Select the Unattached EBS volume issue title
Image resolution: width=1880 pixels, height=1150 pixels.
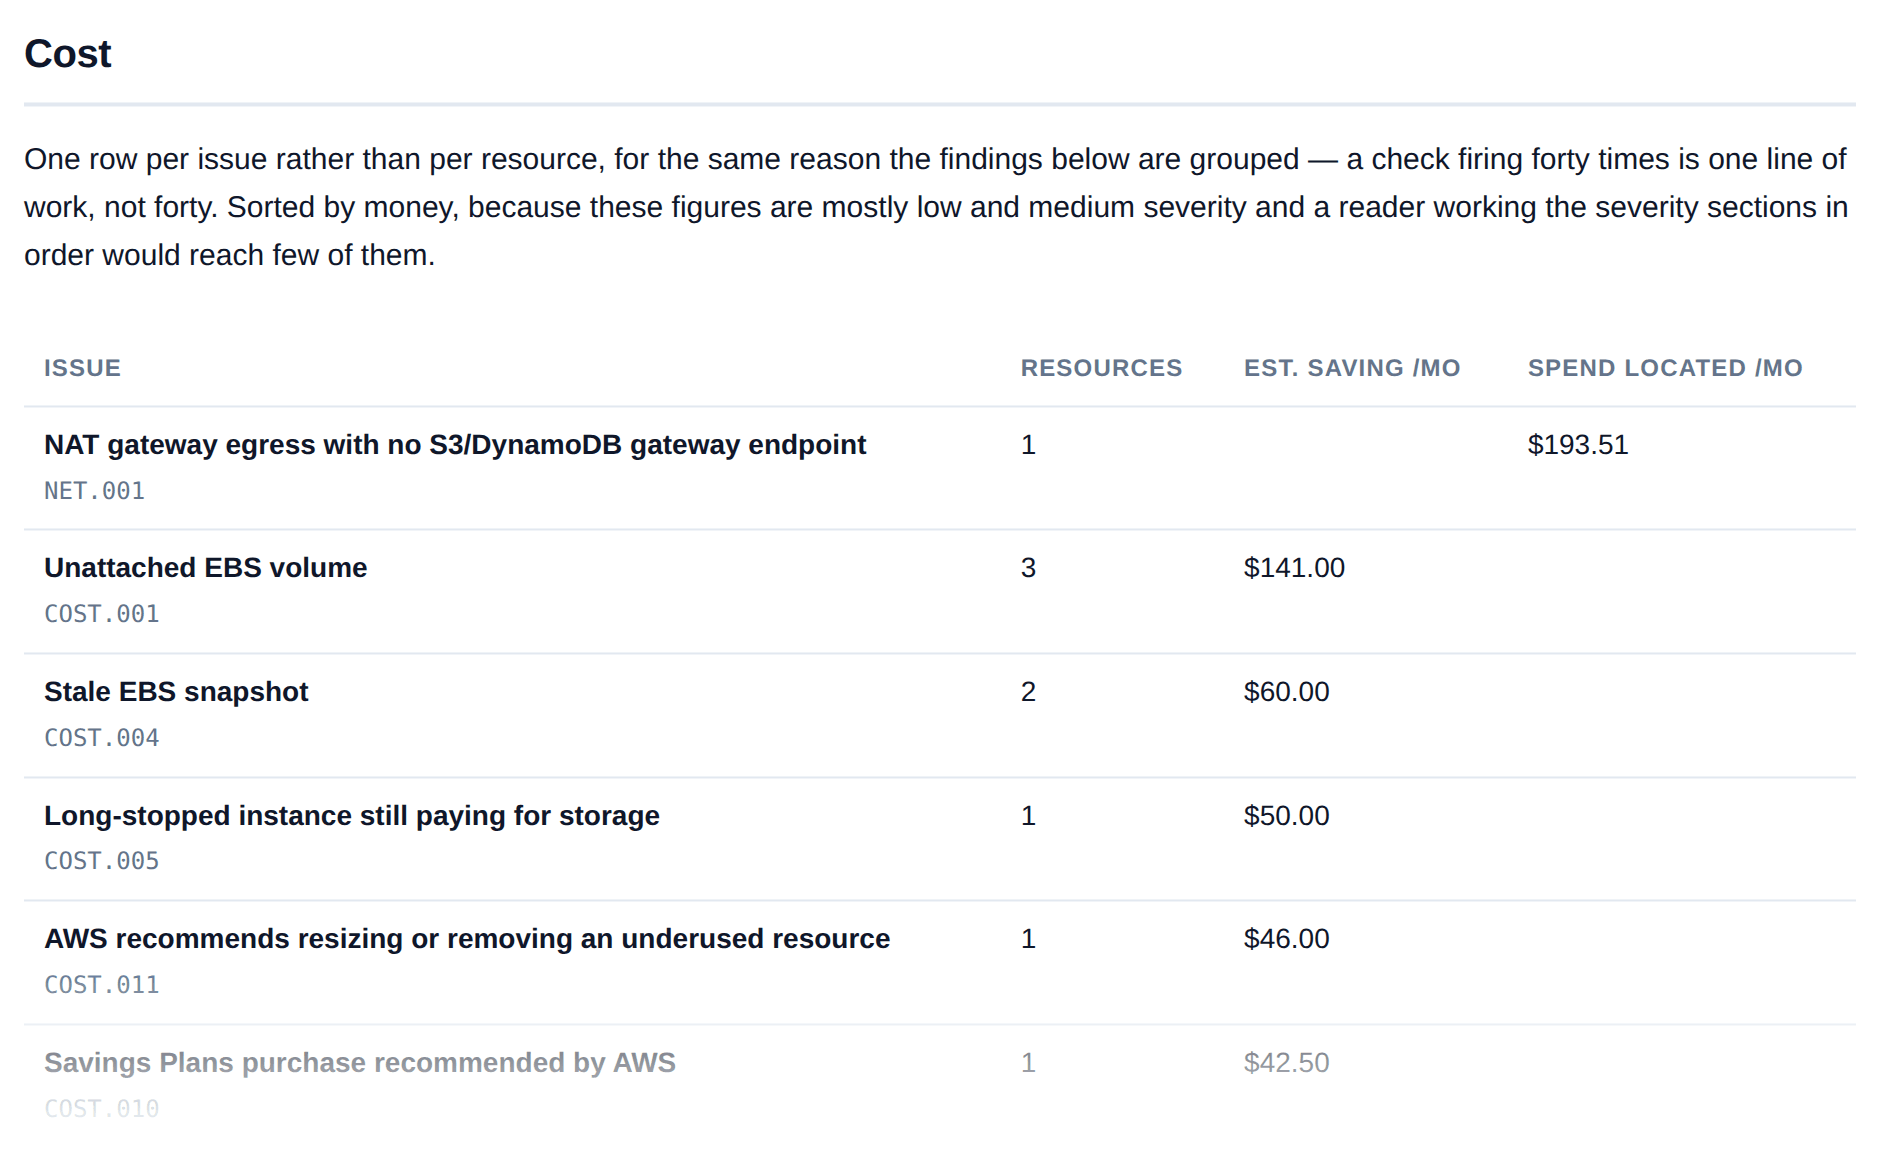[206, 568]
